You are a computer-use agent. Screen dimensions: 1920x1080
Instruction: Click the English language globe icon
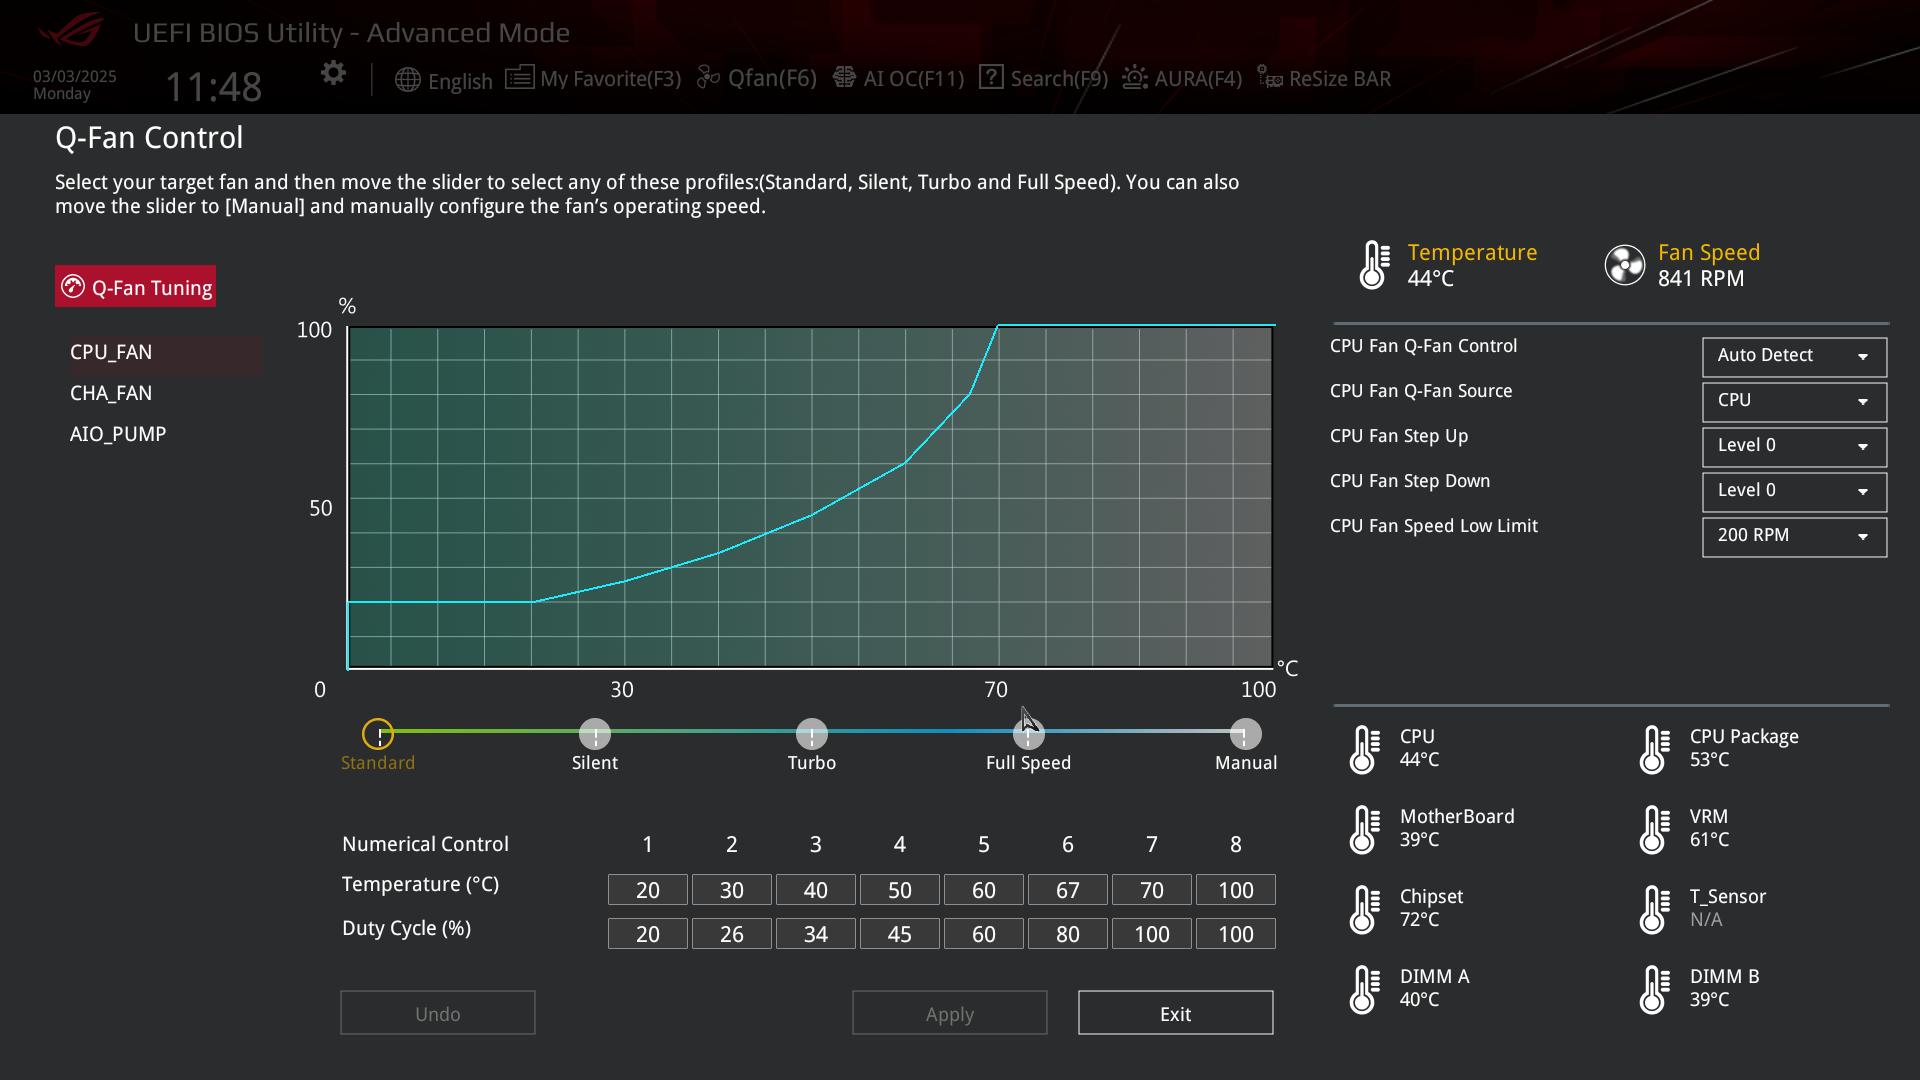pos(407,80)
